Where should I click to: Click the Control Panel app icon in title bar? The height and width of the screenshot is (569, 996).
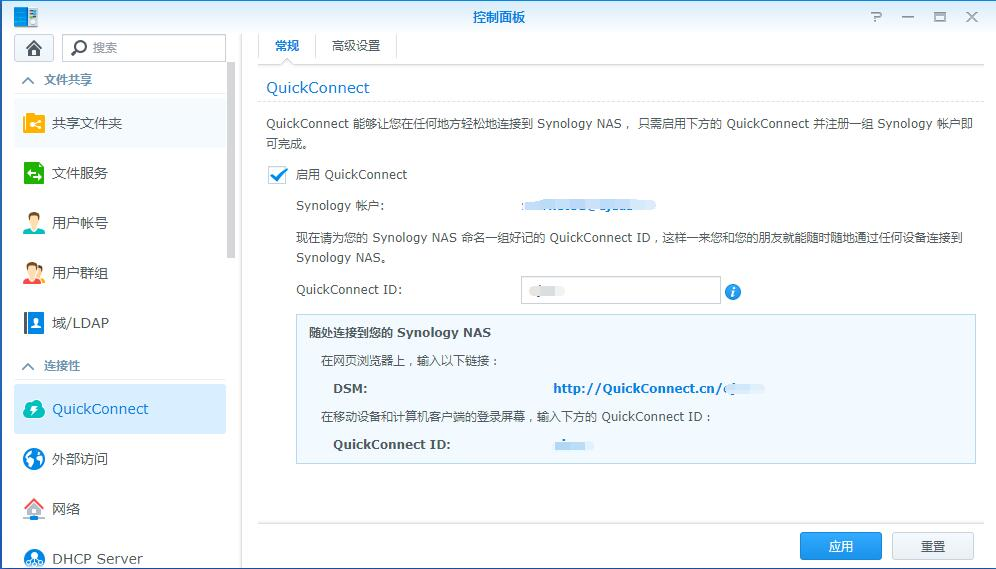tap(25, 17)
